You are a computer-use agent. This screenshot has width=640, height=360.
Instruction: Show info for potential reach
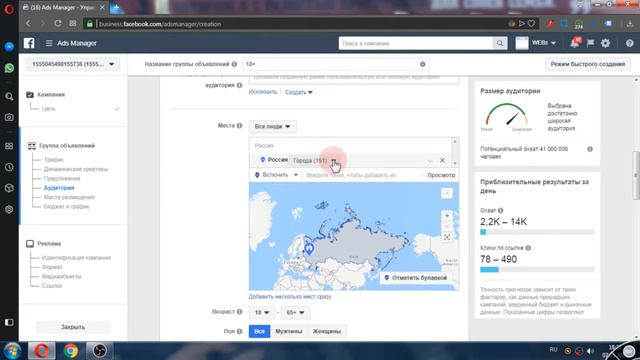pyautogui.click(x=590, y=149)
